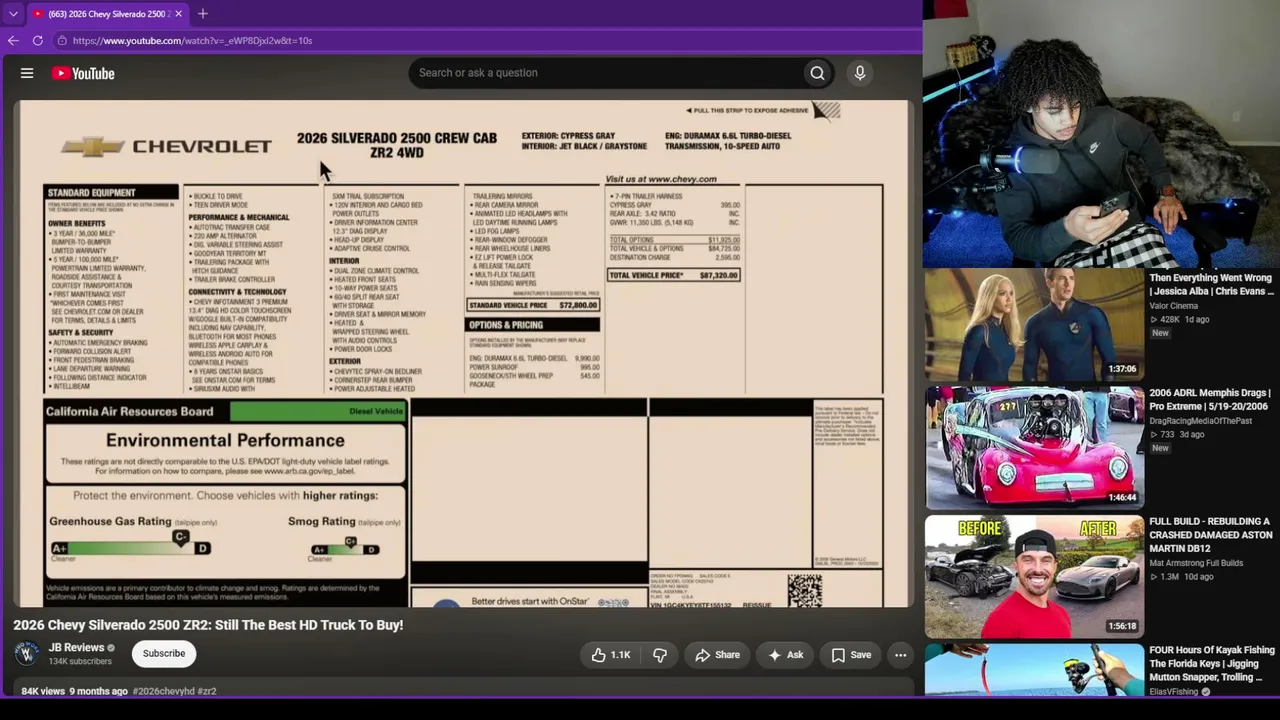Click the '84K views' text
Image resolution: width=1280 pixels, height=720 pixels.
[43, 691]
